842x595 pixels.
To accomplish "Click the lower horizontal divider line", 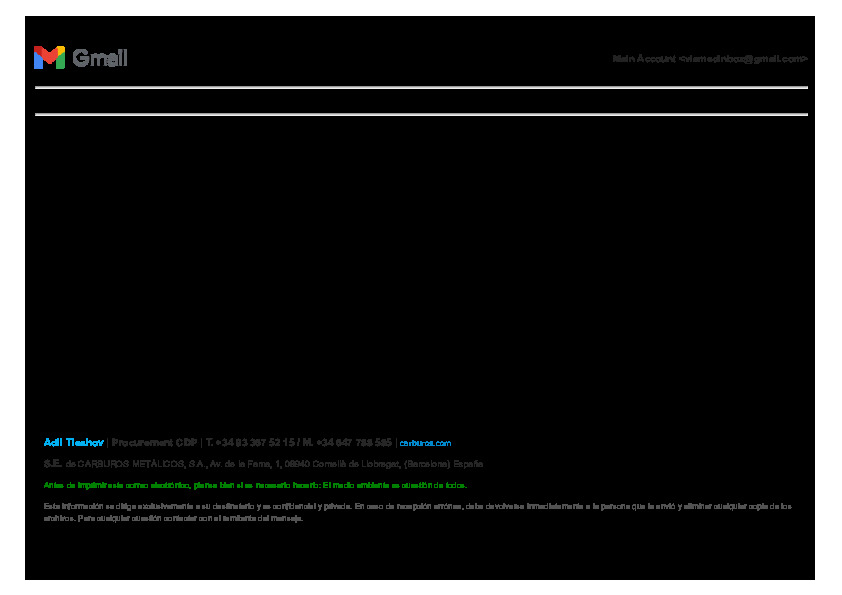I will coord(421,114).
